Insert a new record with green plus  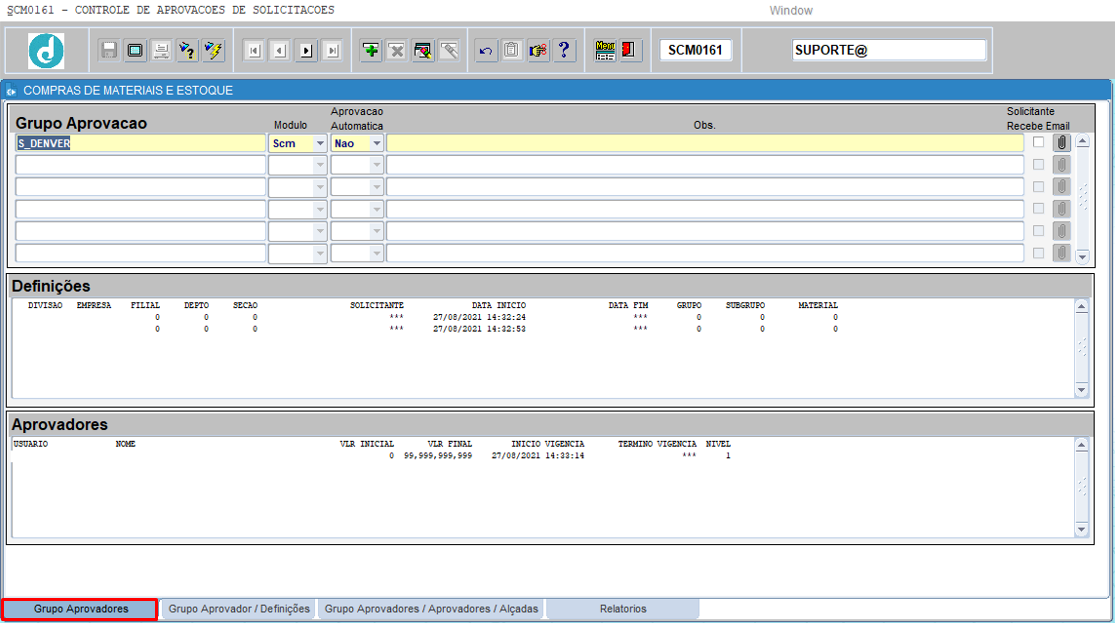click(370, 50)
